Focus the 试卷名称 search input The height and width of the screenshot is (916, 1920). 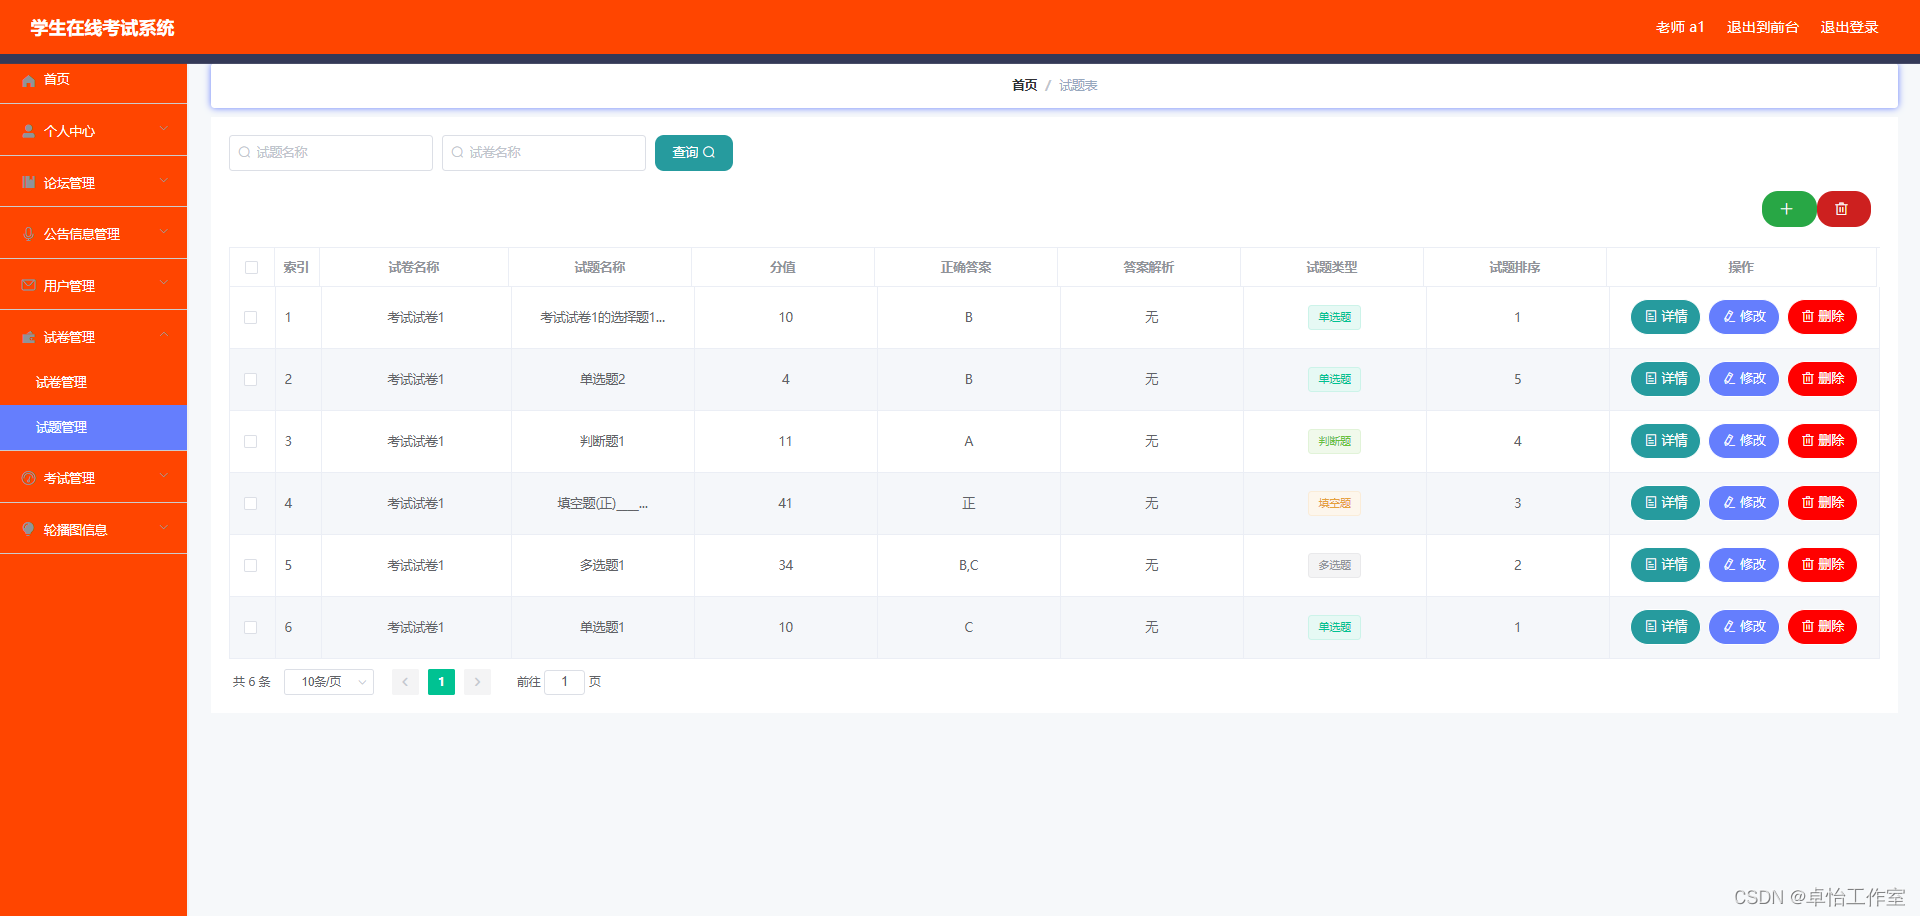click(544, 153)
